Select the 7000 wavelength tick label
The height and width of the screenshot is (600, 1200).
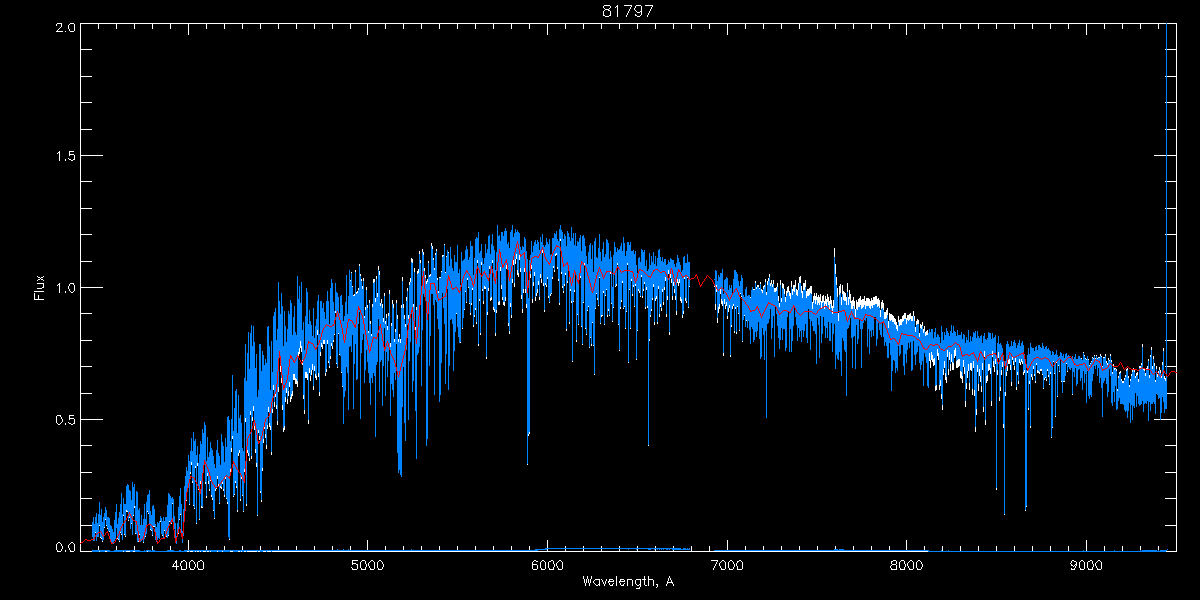click(727, 564)
